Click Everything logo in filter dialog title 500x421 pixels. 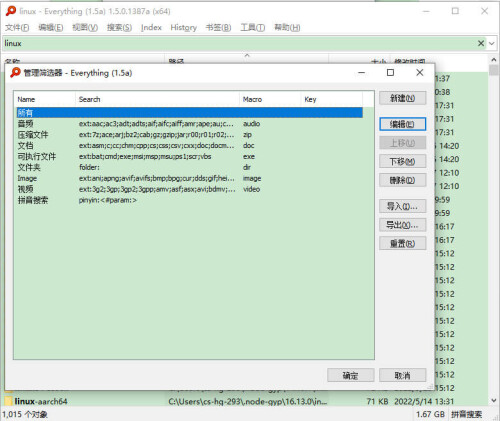[x=15, y=72]
